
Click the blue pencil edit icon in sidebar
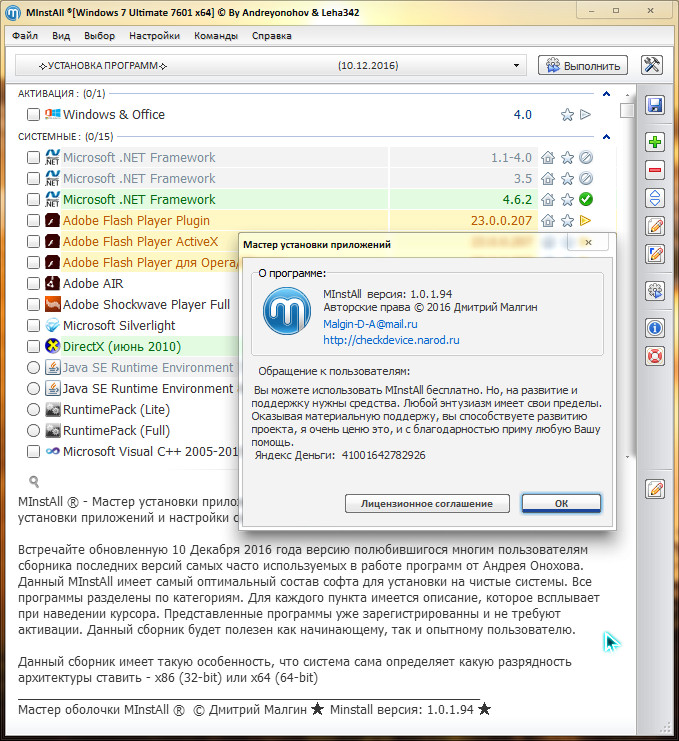click(655, 254)
